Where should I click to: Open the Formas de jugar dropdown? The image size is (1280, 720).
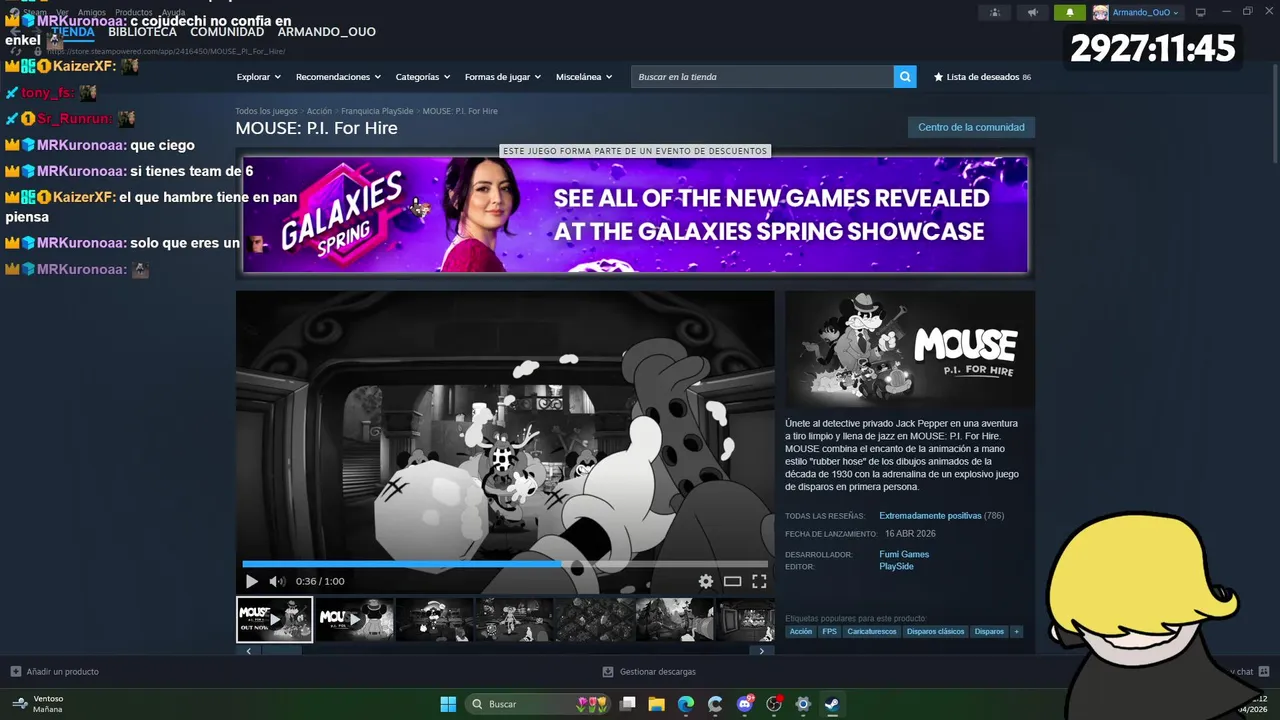[503, 77]
